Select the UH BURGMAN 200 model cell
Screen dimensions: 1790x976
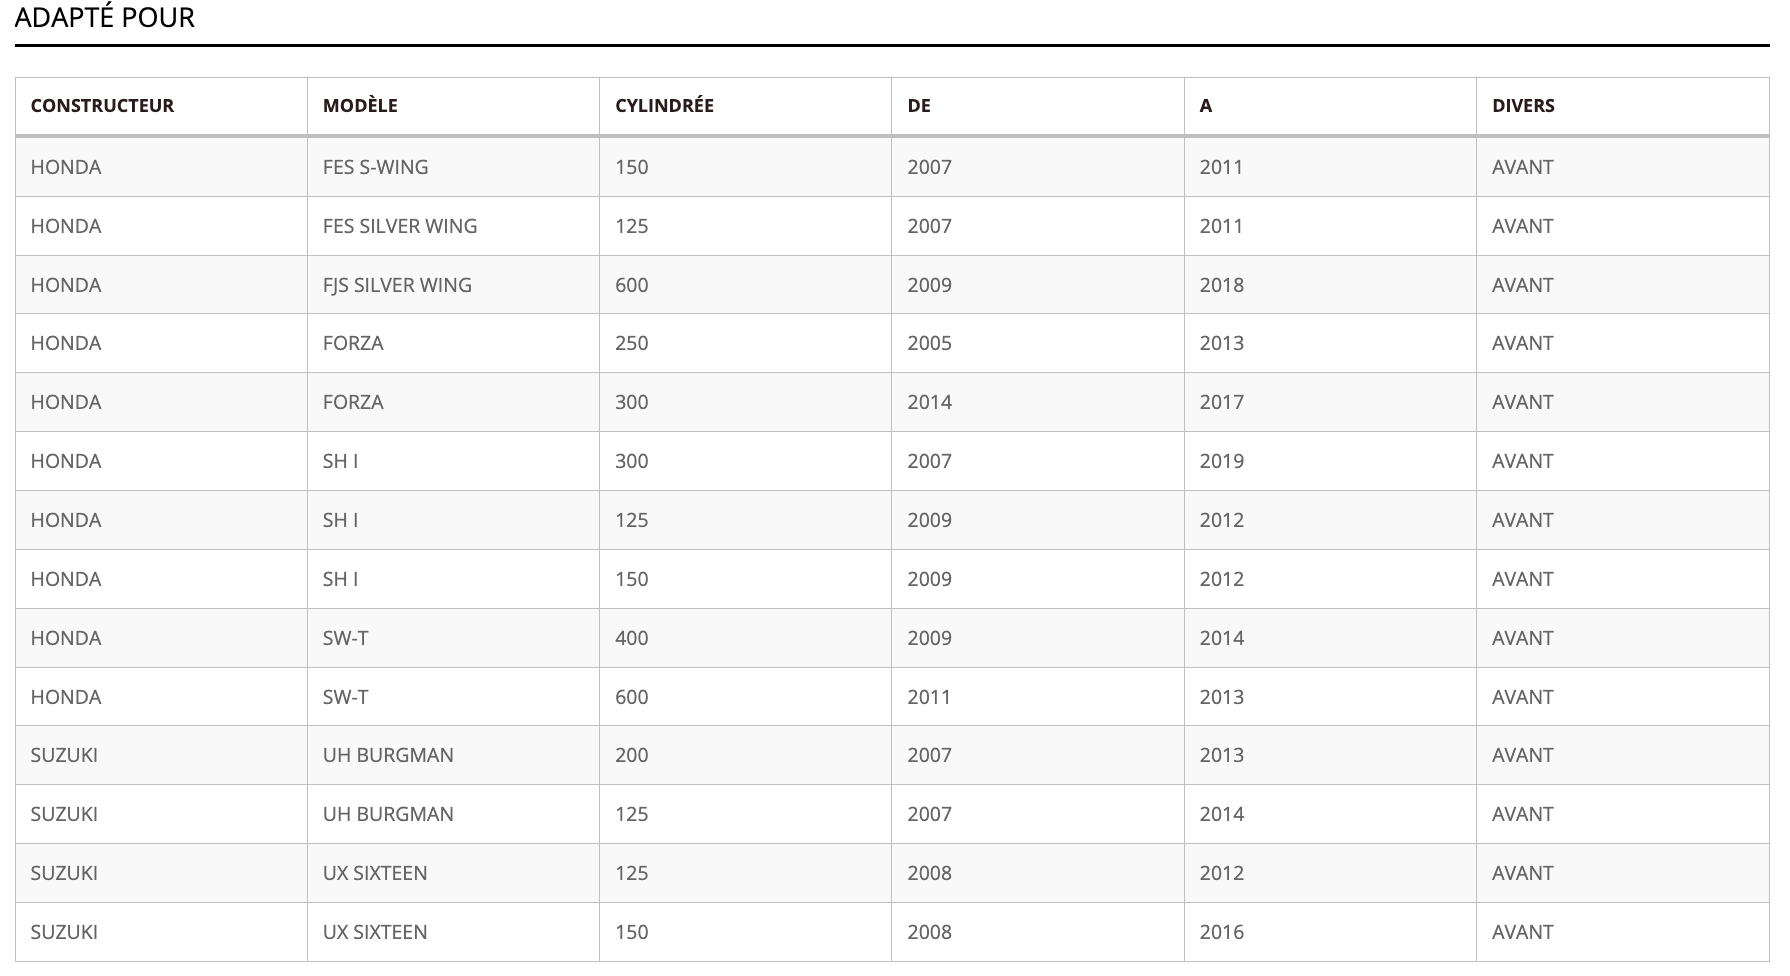388,755
